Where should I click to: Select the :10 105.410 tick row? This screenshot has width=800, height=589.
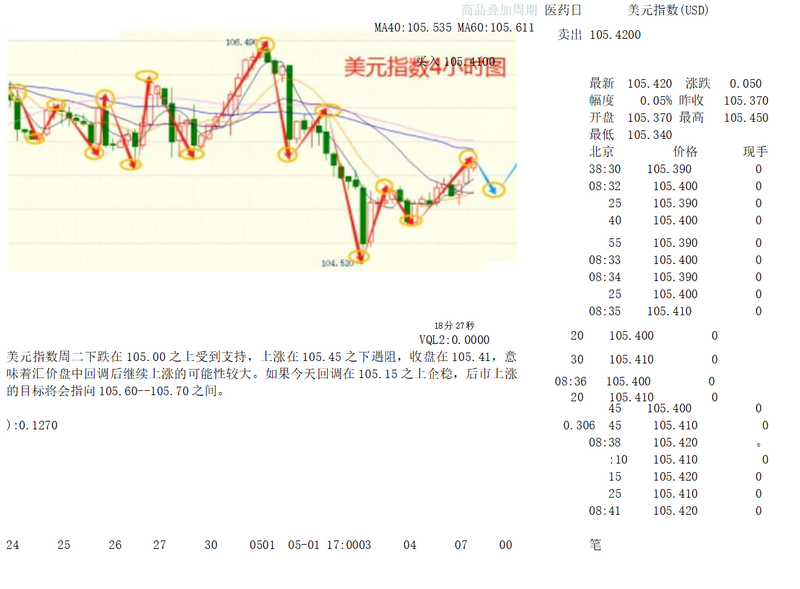click(x=688, y=460)
